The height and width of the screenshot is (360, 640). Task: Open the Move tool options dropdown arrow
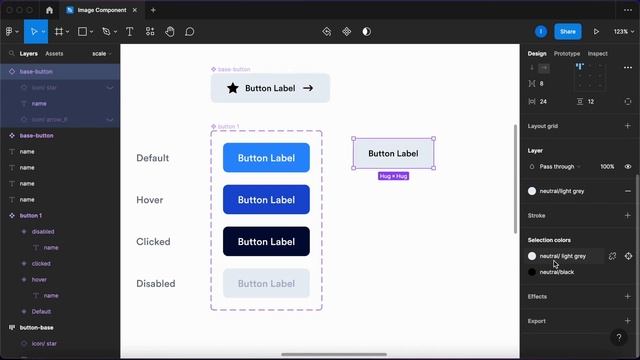pos(43,32)
